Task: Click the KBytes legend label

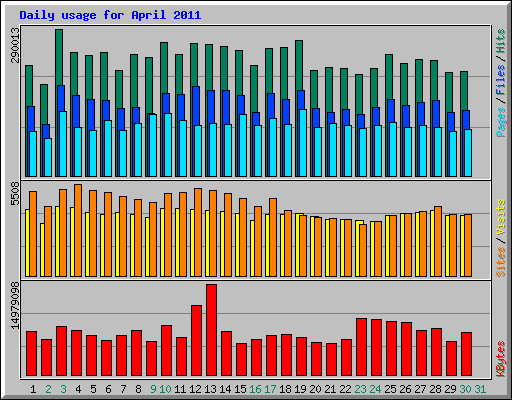Action: 501,359
